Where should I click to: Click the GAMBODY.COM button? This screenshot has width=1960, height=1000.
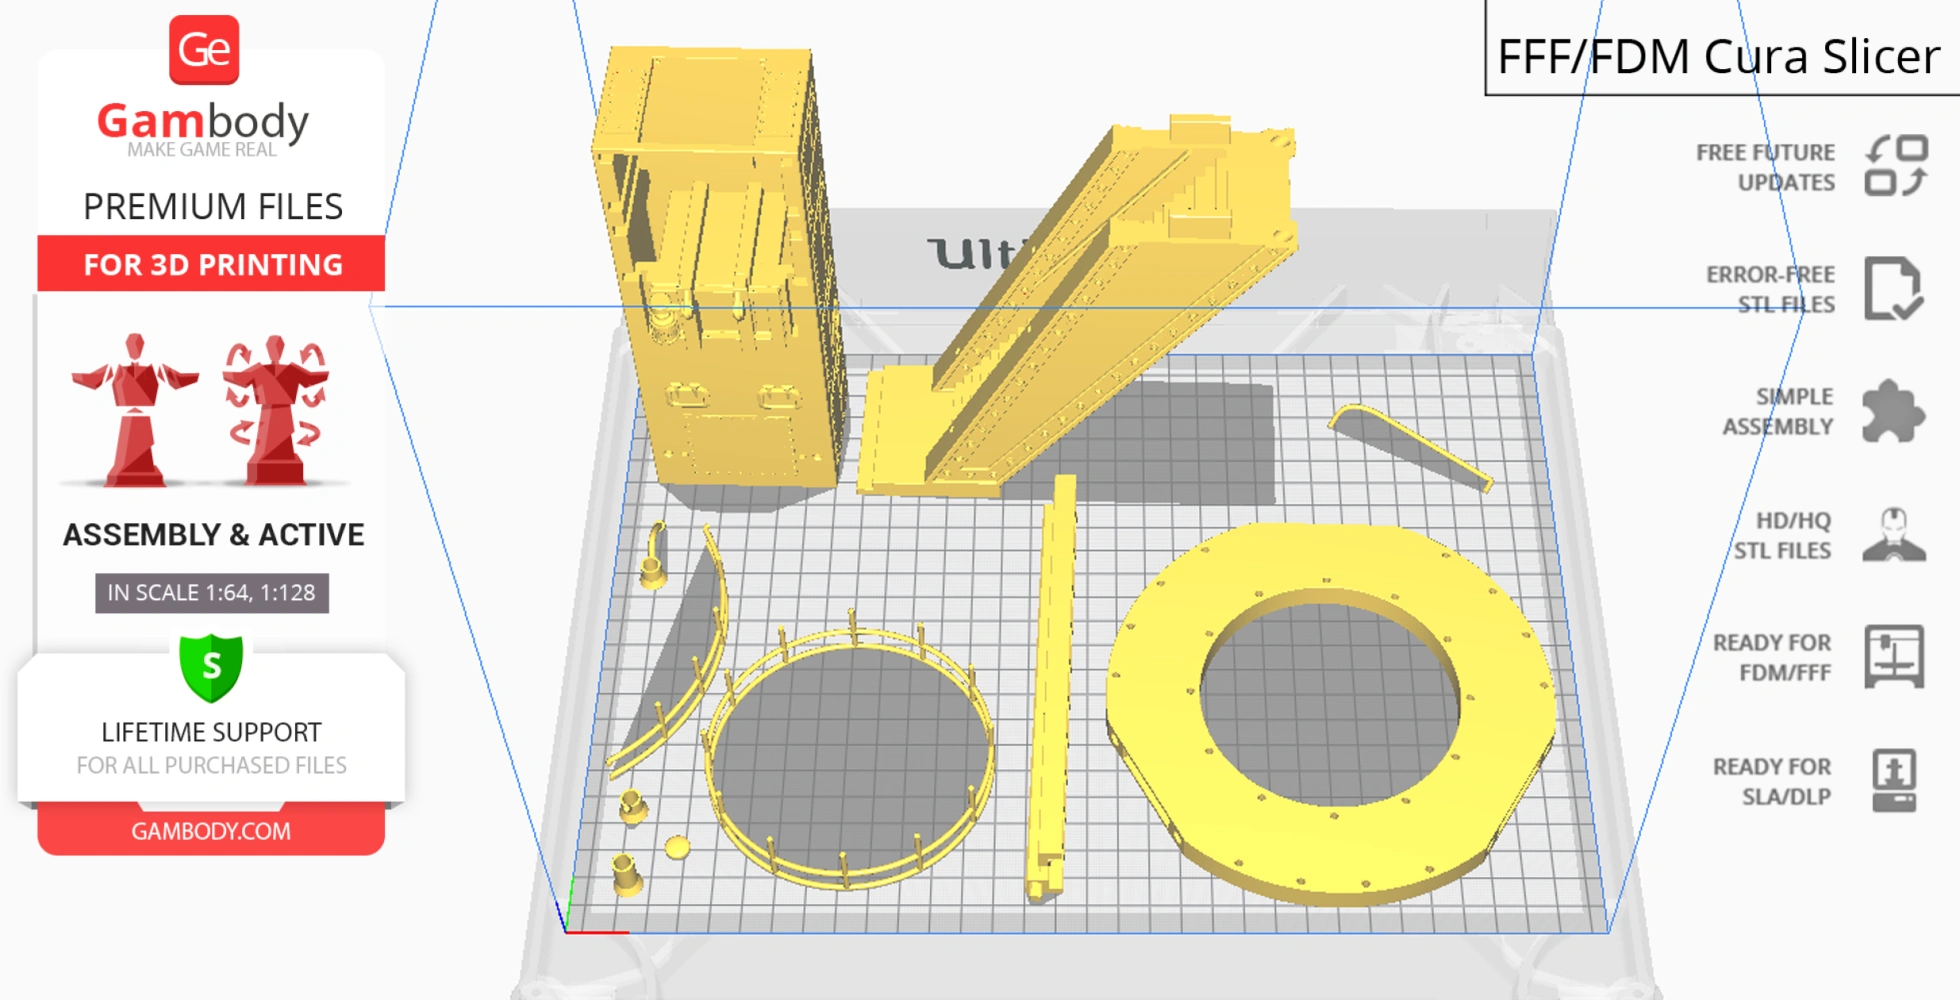click(x=212, y=830)
